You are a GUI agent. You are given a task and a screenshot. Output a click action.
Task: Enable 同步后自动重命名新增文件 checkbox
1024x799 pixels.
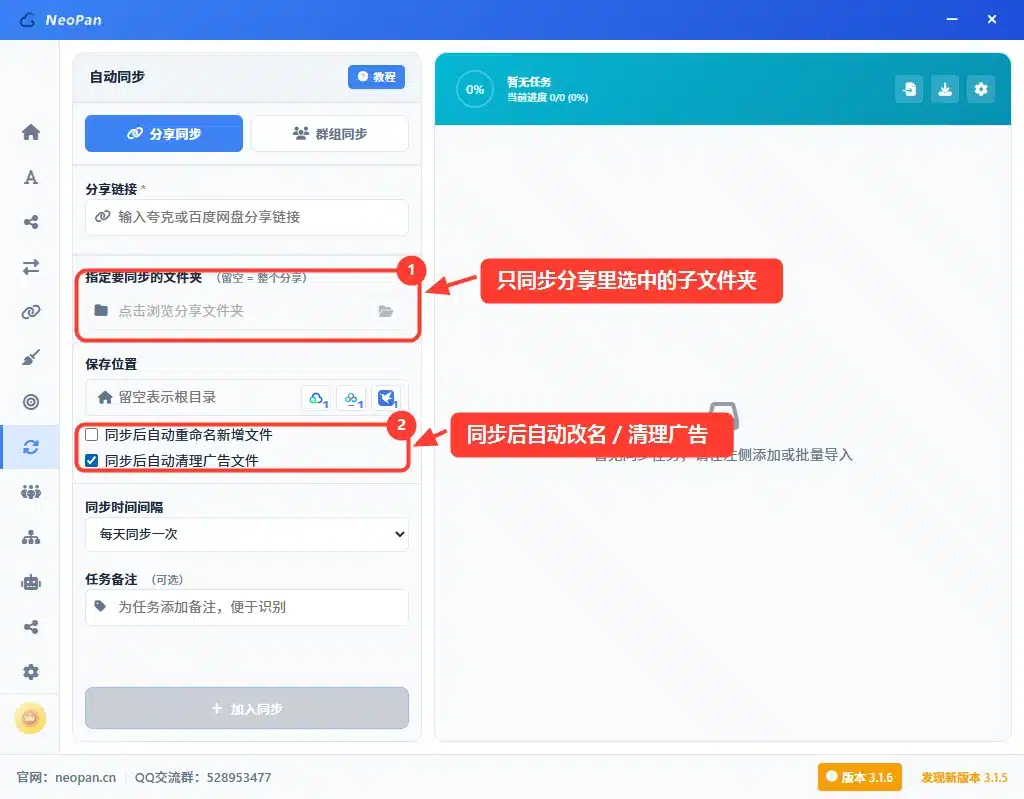pyautogui.click(x=92, y=434)
